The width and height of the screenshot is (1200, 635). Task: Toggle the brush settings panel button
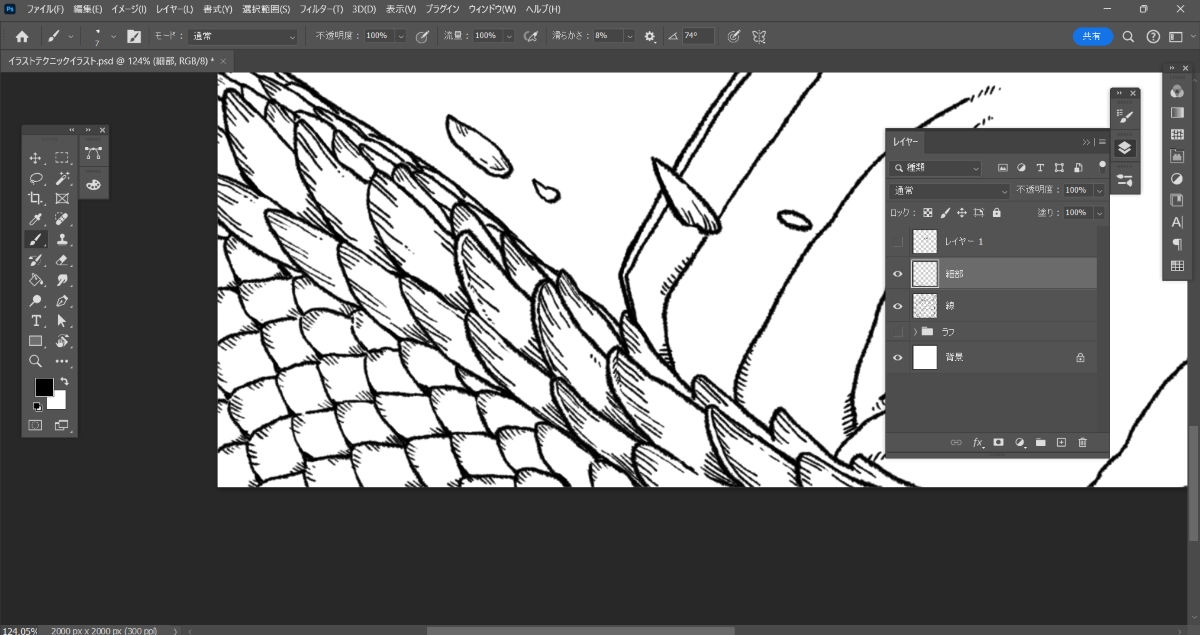[x=133, y=36]
